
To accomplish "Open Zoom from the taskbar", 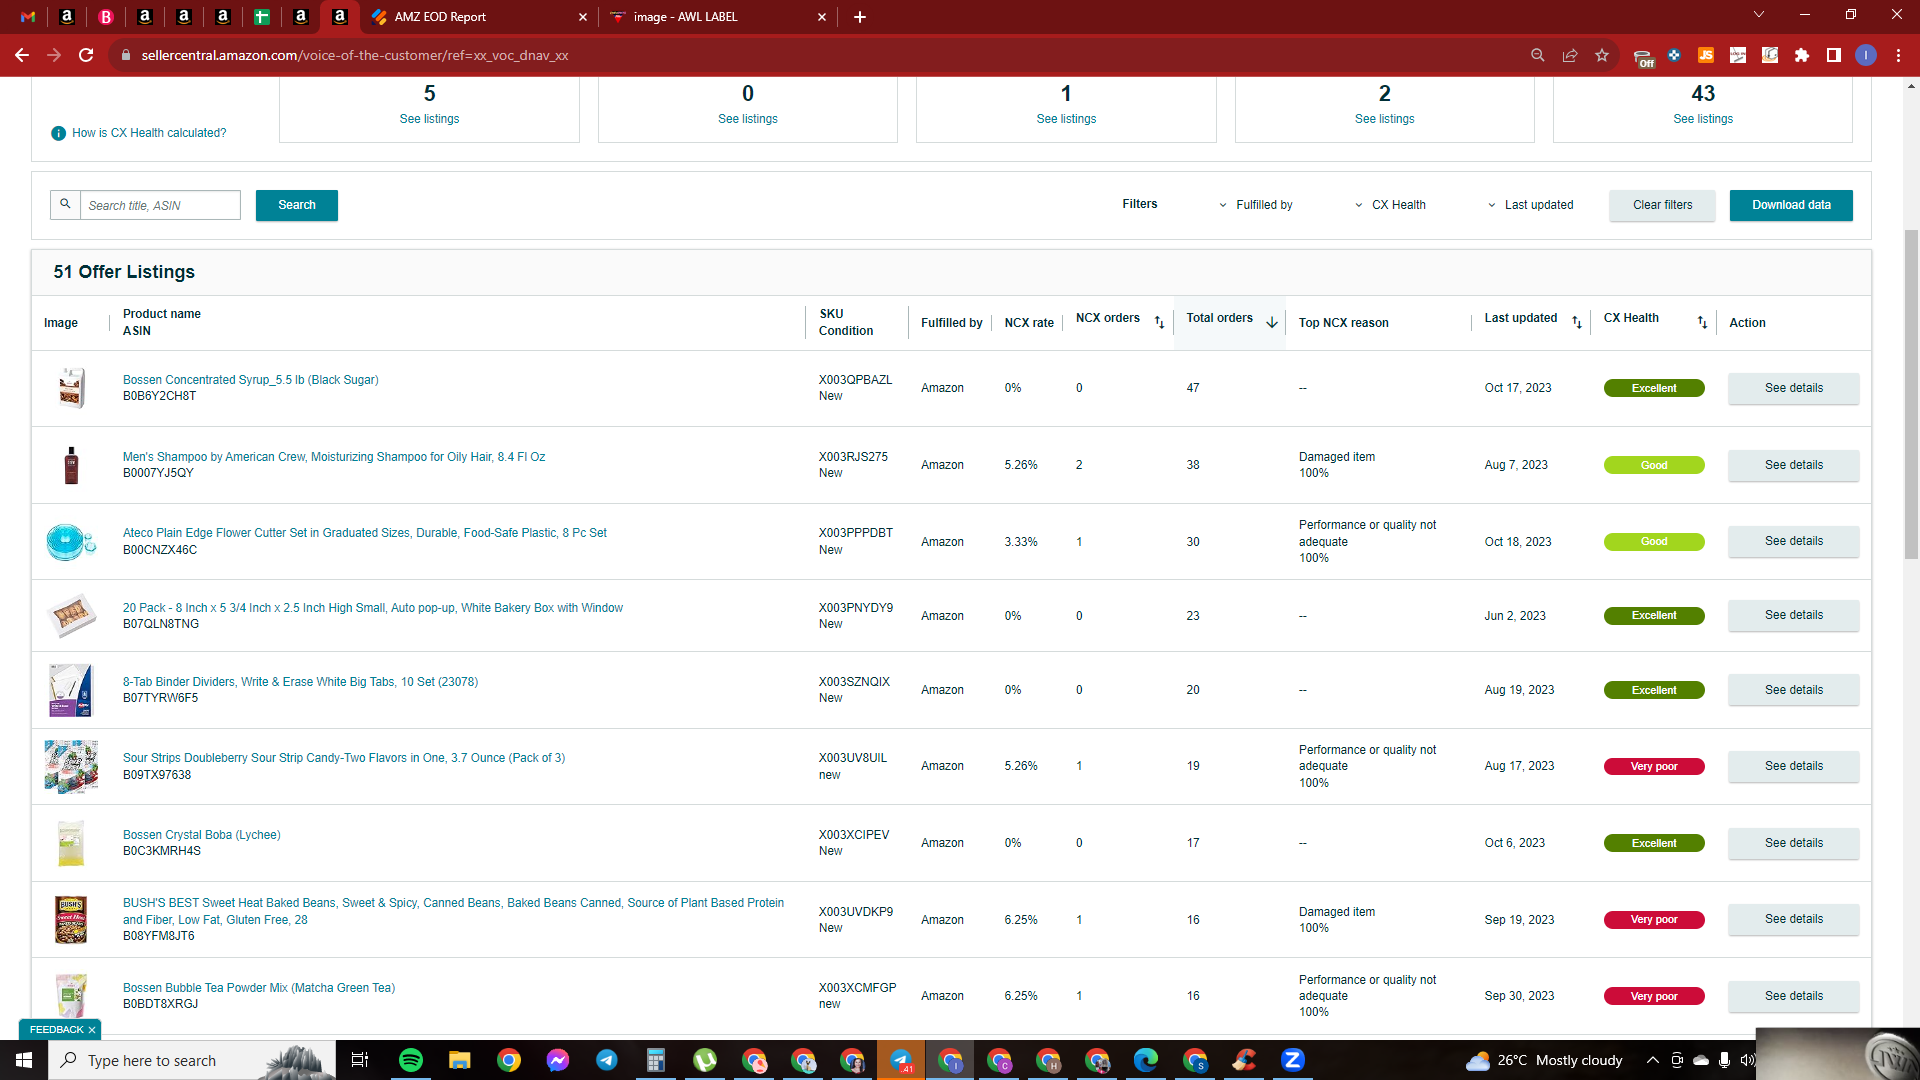I will point(1293,1060).
